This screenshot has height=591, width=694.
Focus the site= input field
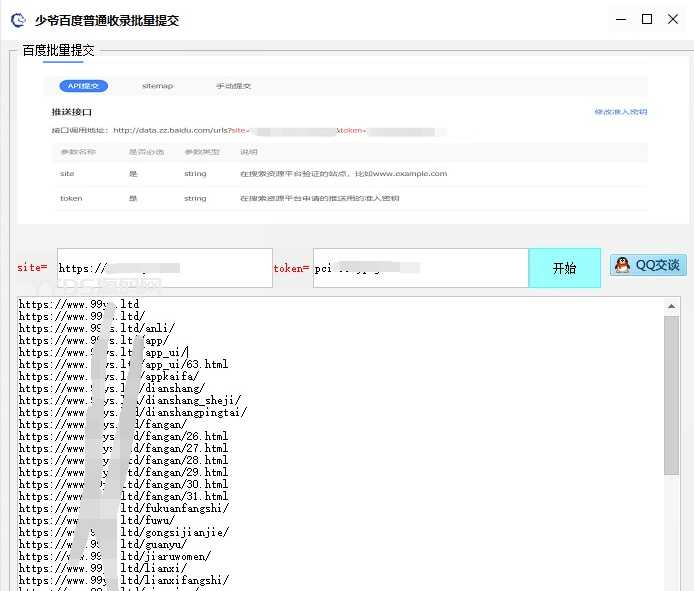pos(164,268)
